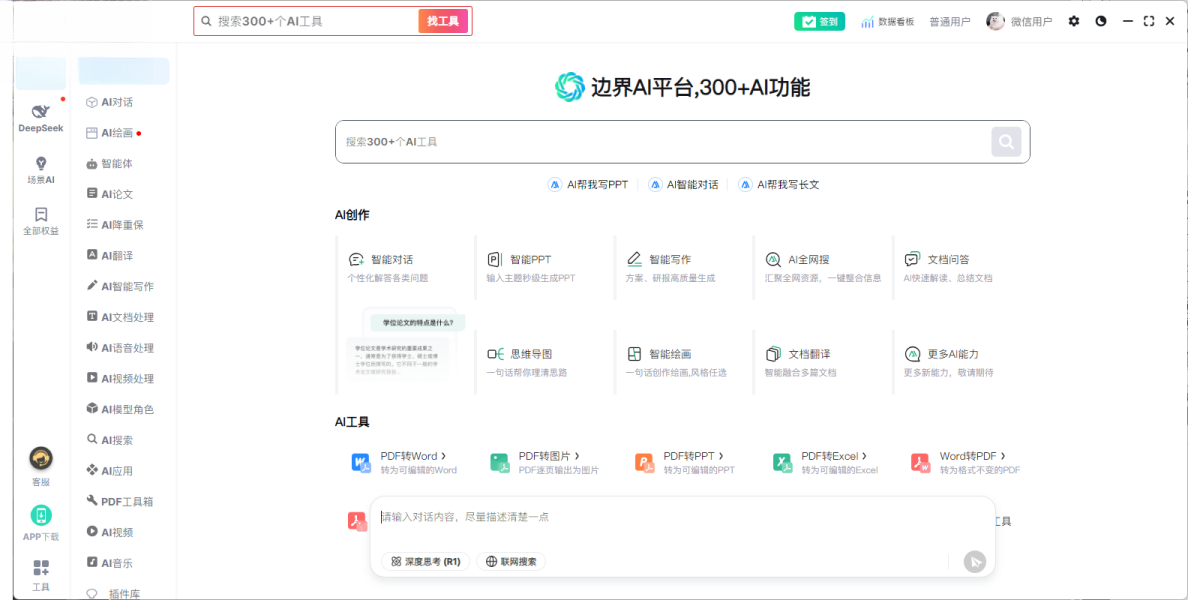
Task: Open 文档翻译 card
Action: pos(822,363)
